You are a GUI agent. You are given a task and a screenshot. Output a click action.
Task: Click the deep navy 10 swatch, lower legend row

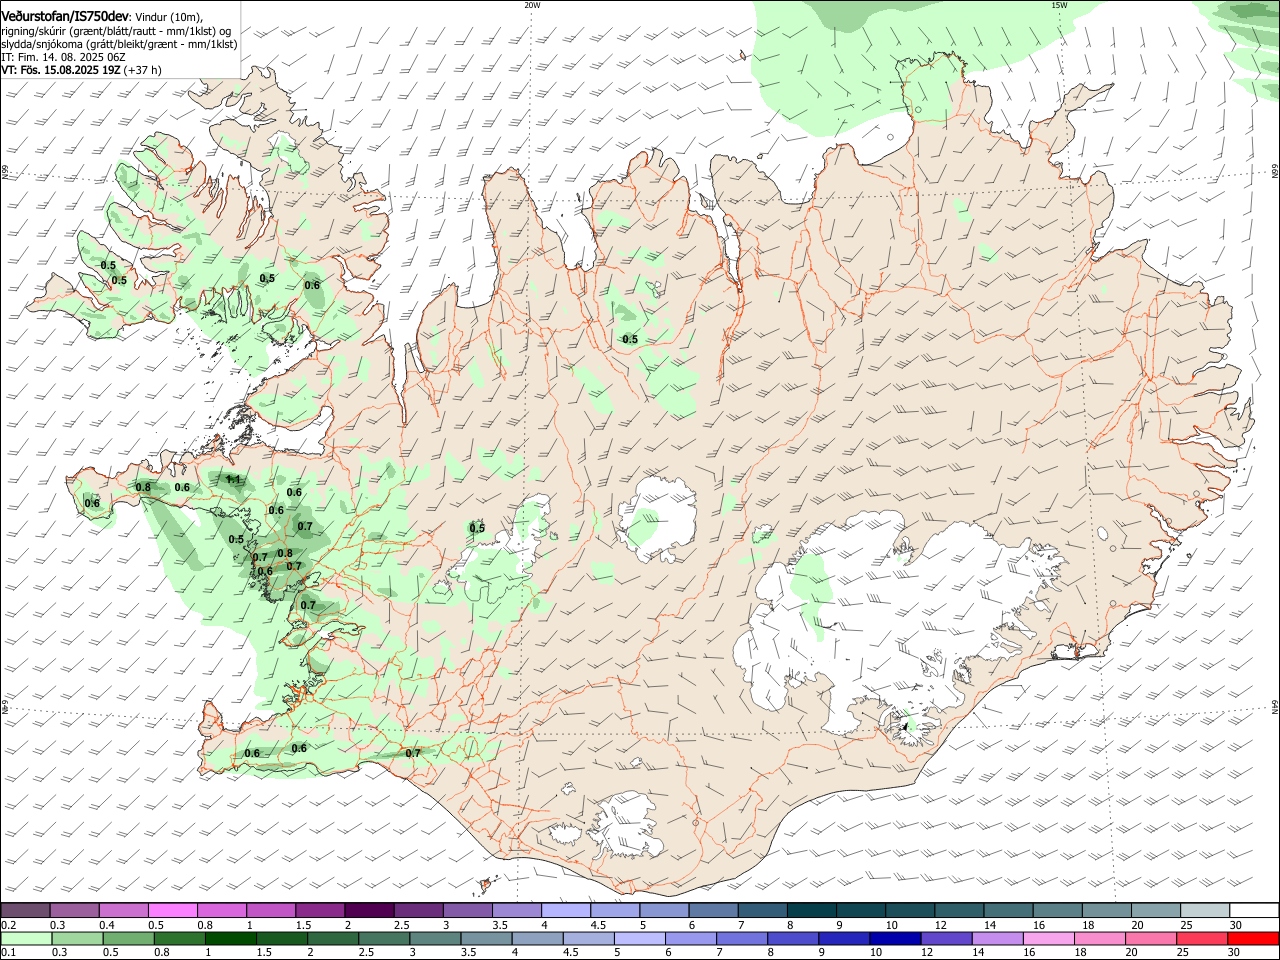point(895,938)
